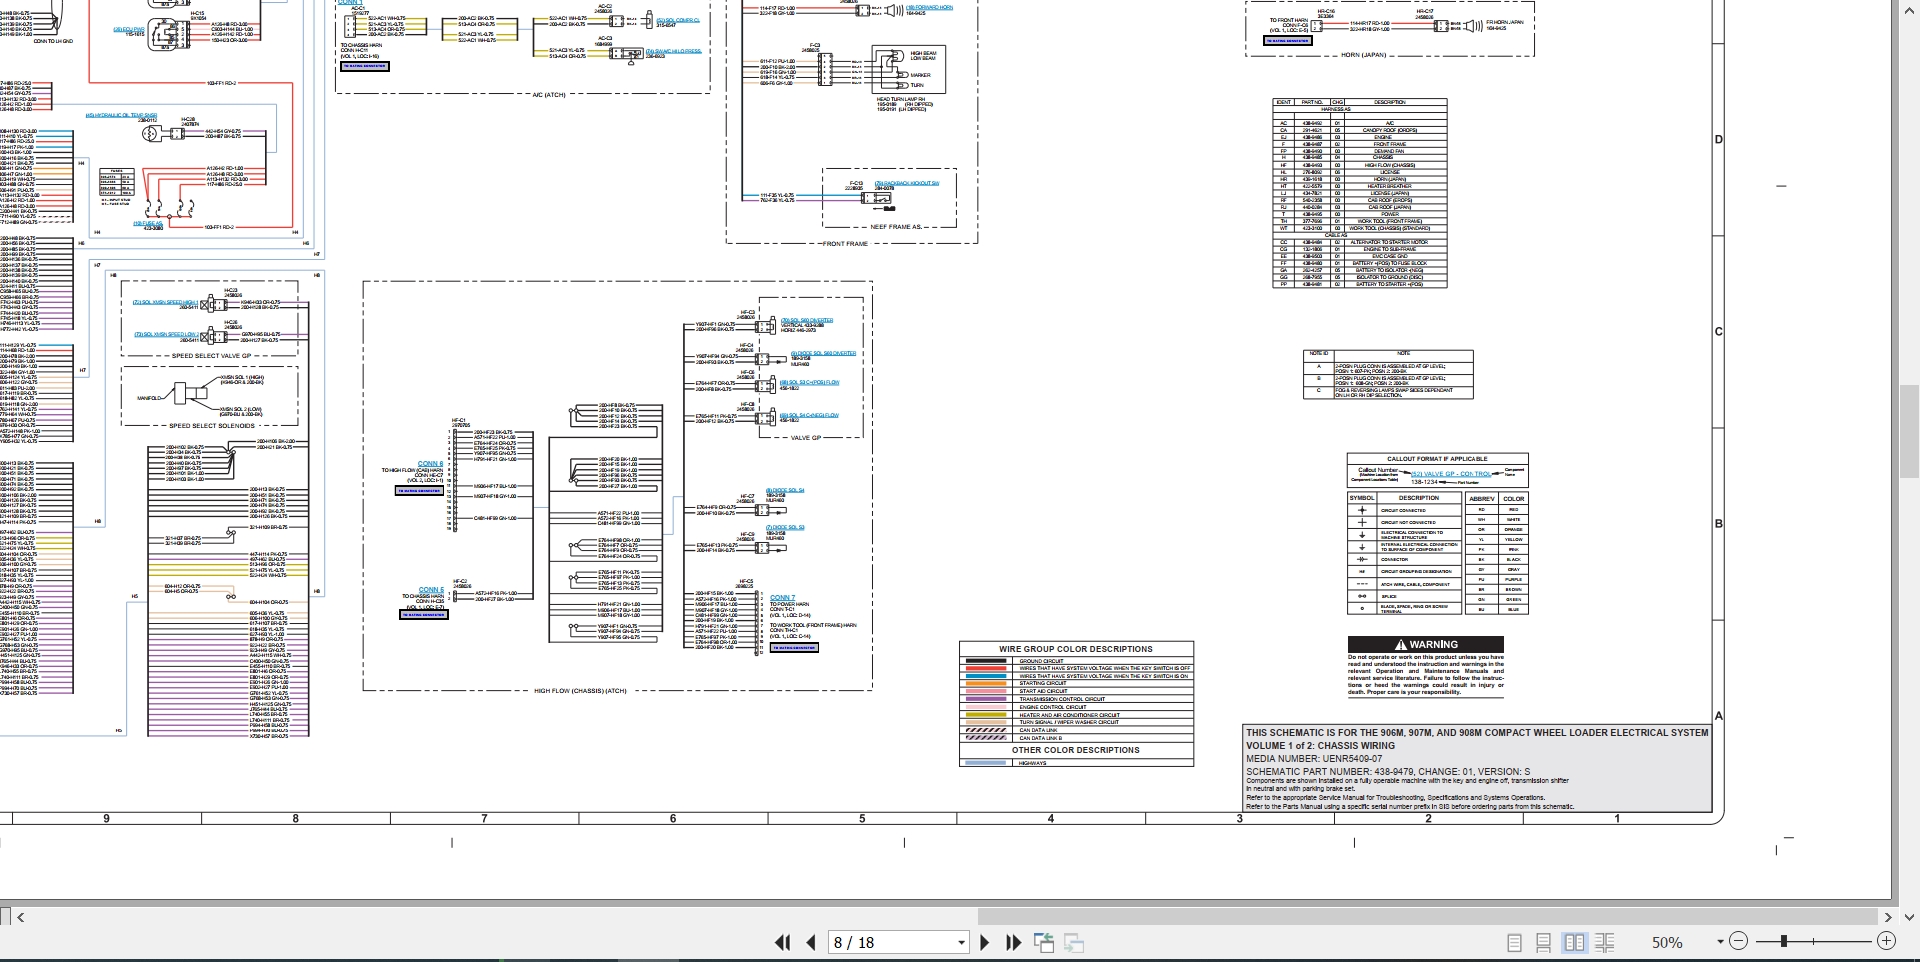Follow the CONN 7 link
Image resolution: width=1920 pixels, height=962 pixels.
pos(783,598)
